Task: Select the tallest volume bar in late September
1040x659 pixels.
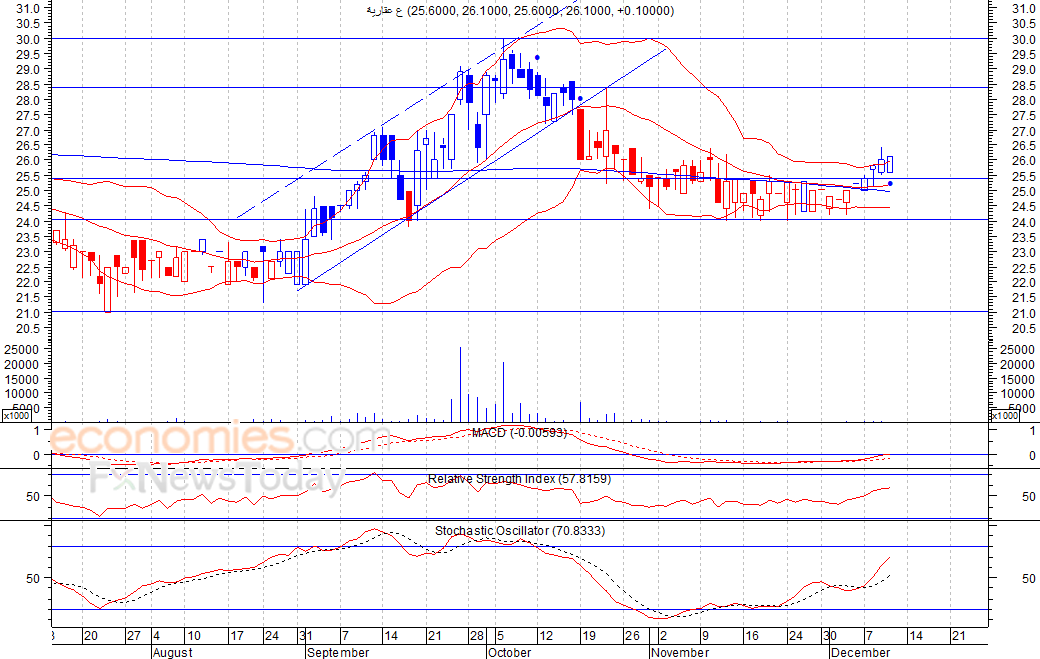Action: click(x=460, y=384)
